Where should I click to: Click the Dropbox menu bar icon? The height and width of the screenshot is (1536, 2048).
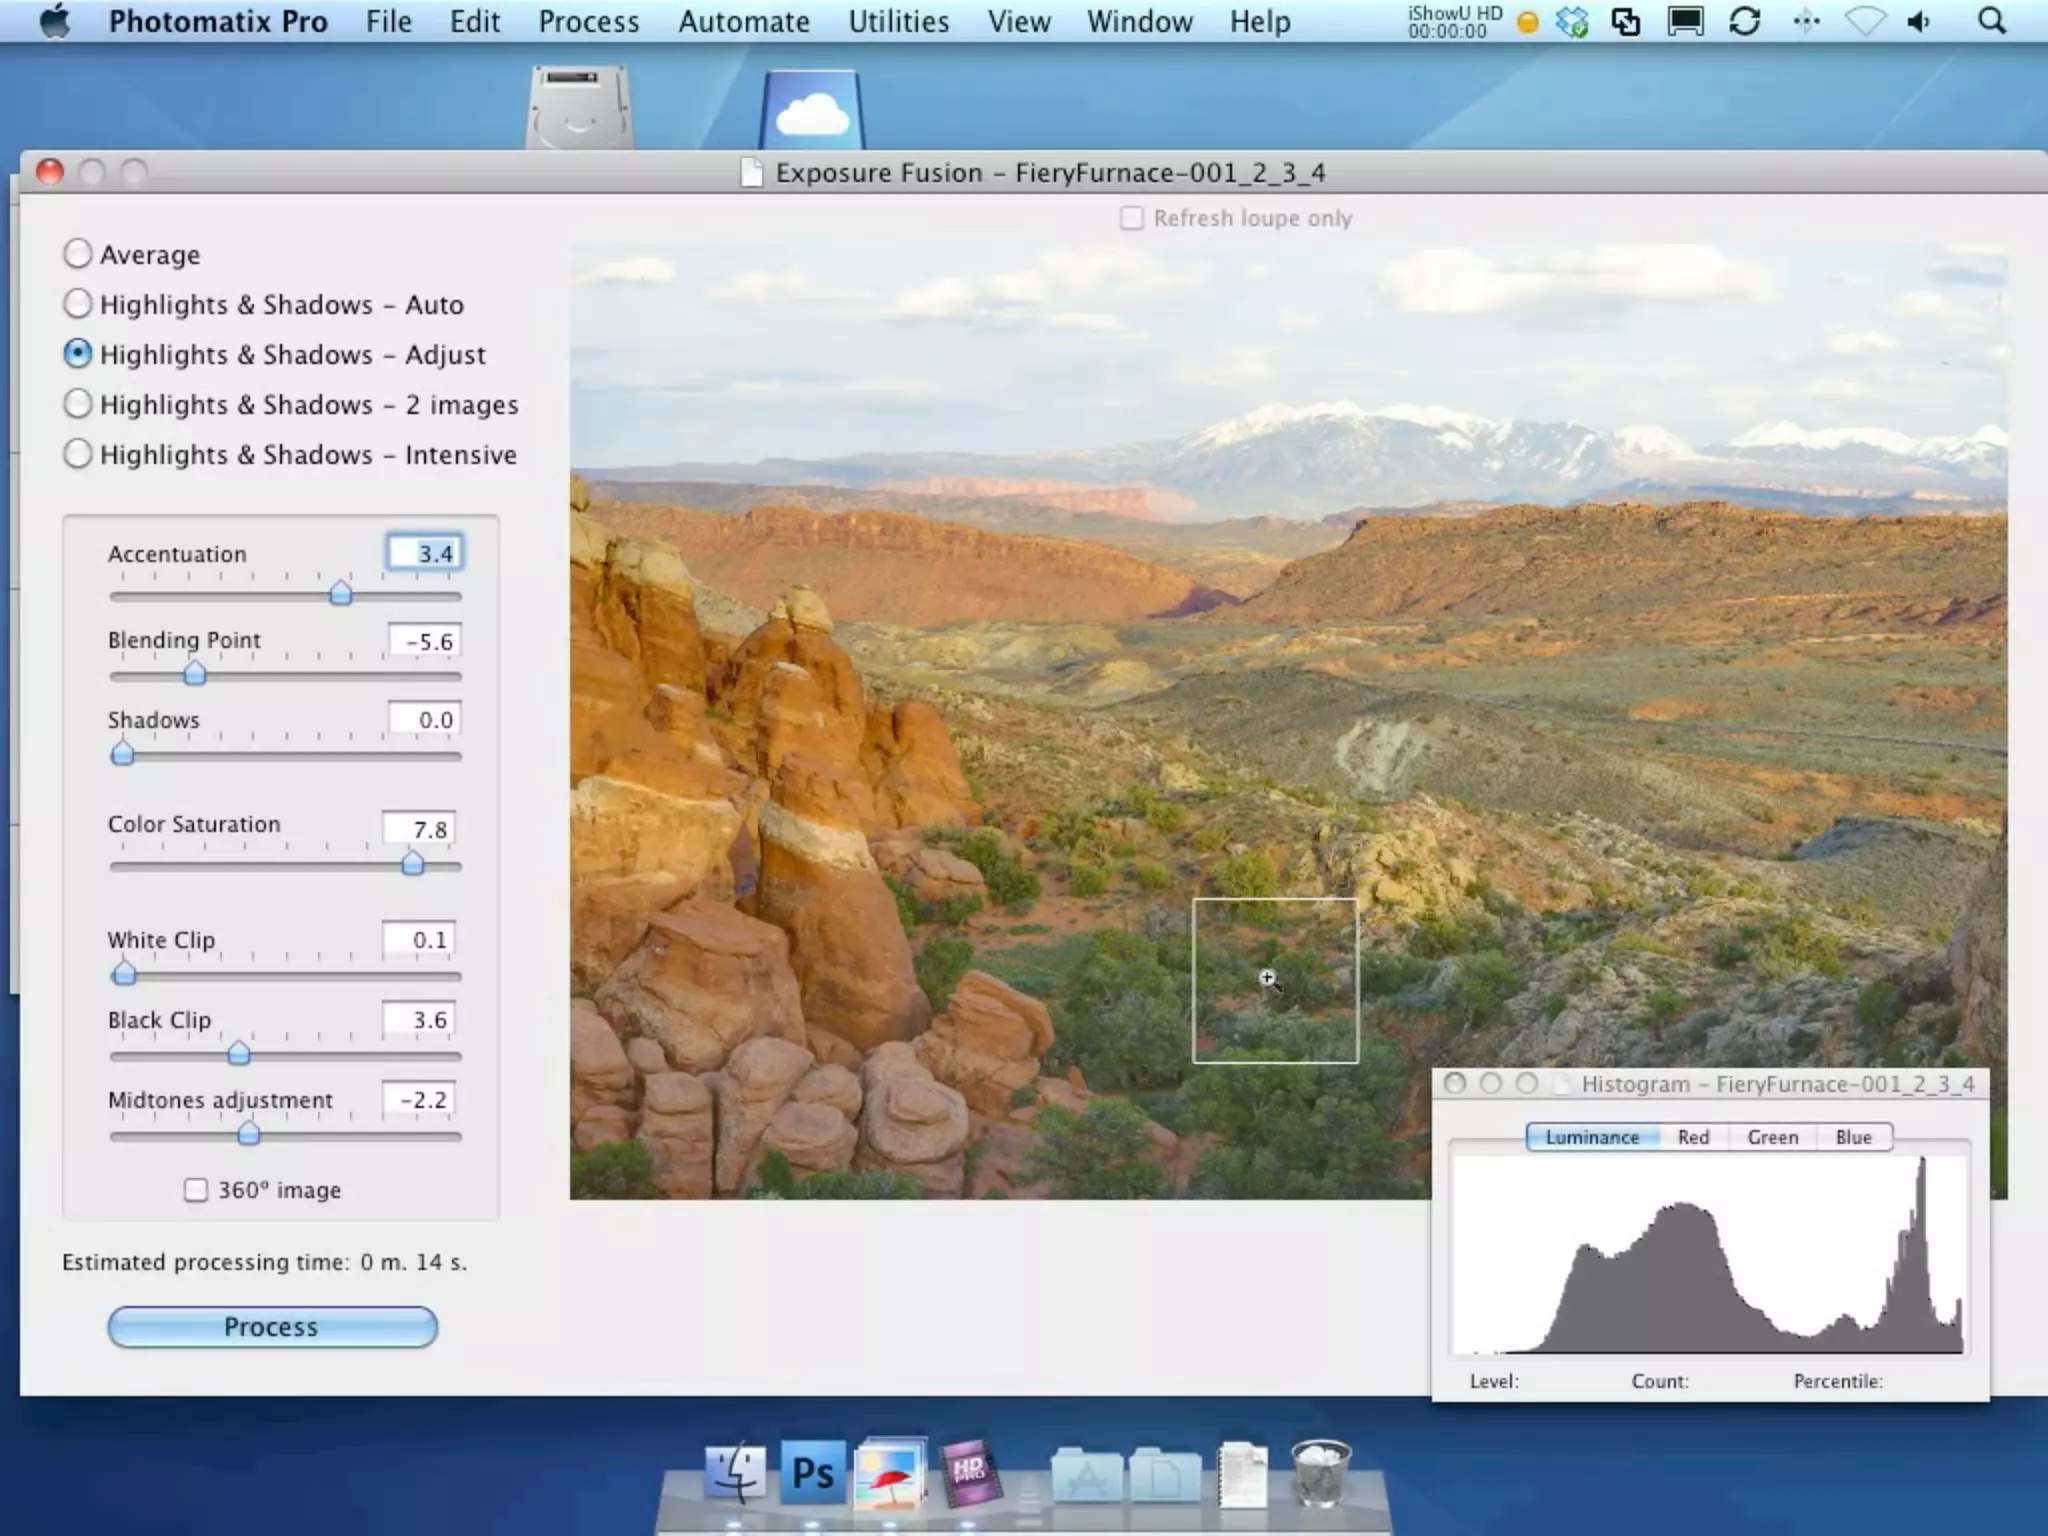click(1571, 22)
